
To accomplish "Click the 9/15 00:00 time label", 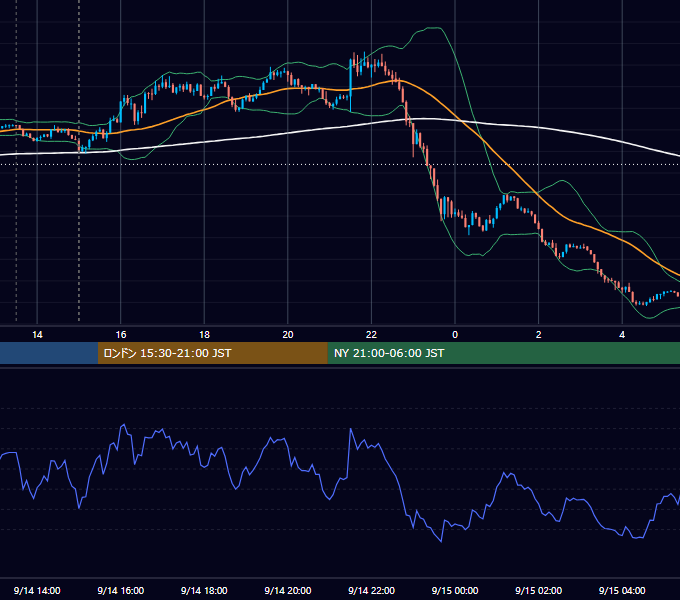I will [x=455, y=590].
